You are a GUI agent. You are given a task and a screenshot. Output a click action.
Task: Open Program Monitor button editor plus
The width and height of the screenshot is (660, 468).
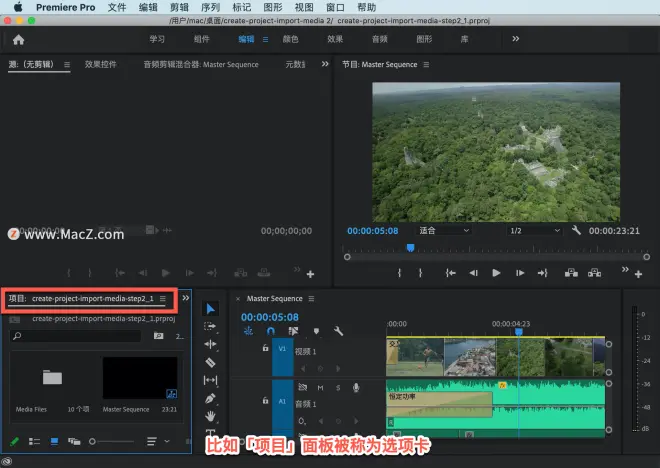click(639, 274)
